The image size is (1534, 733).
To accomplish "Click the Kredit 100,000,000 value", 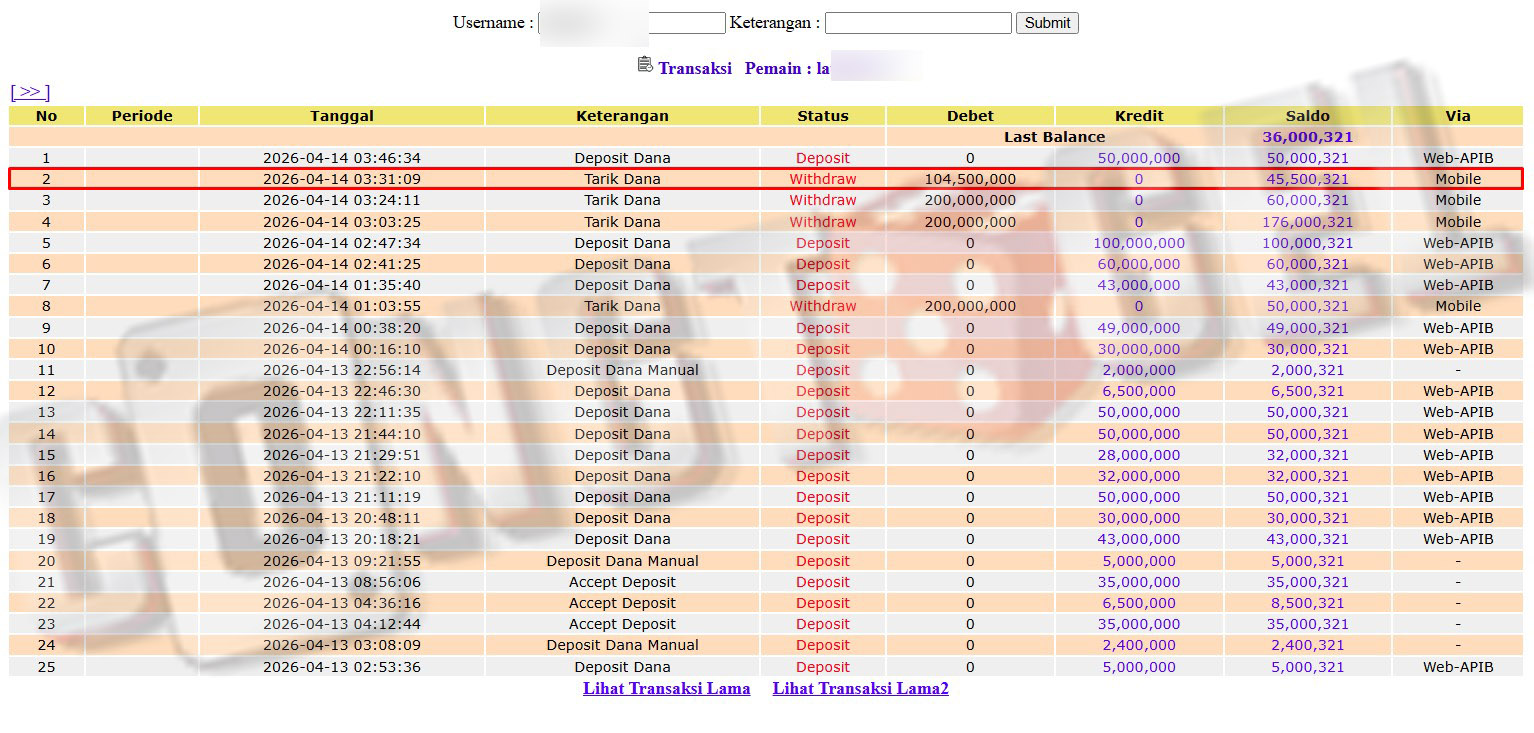I will coord(1138,243).
